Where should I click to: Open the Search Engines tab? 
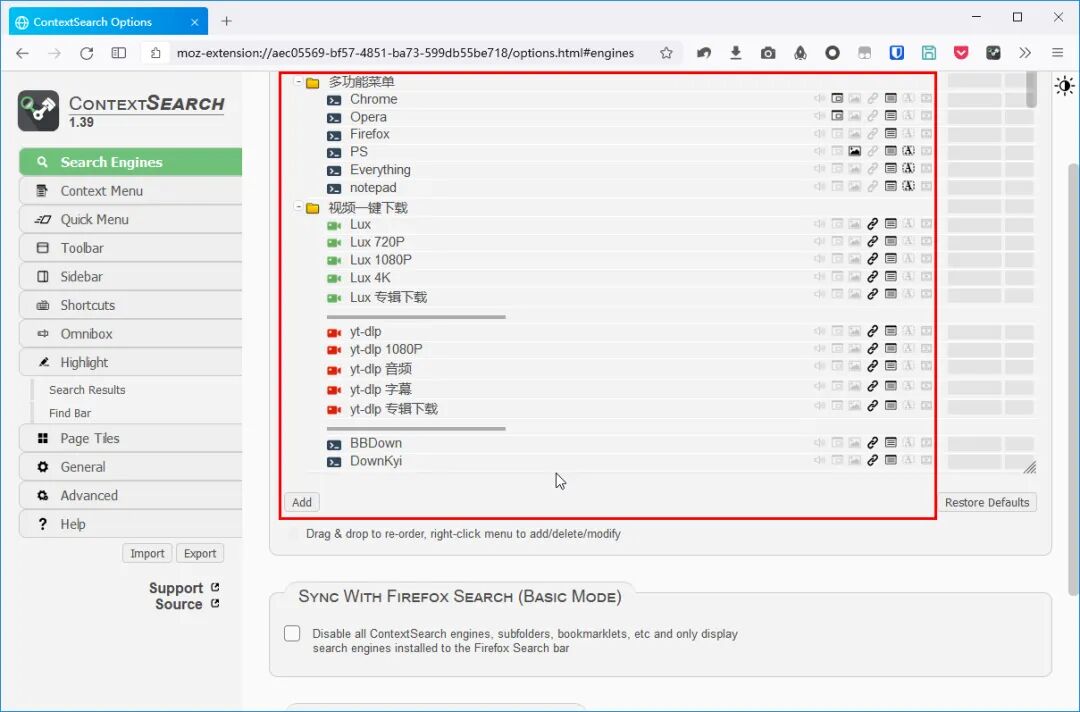pos(131,162)
